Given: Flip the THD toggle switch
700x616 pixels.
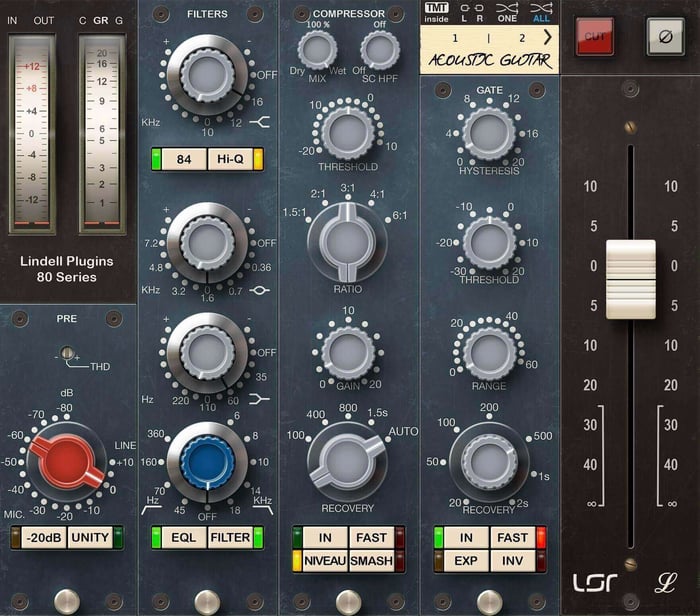Looking at the screenshot, I should (67, 353).
